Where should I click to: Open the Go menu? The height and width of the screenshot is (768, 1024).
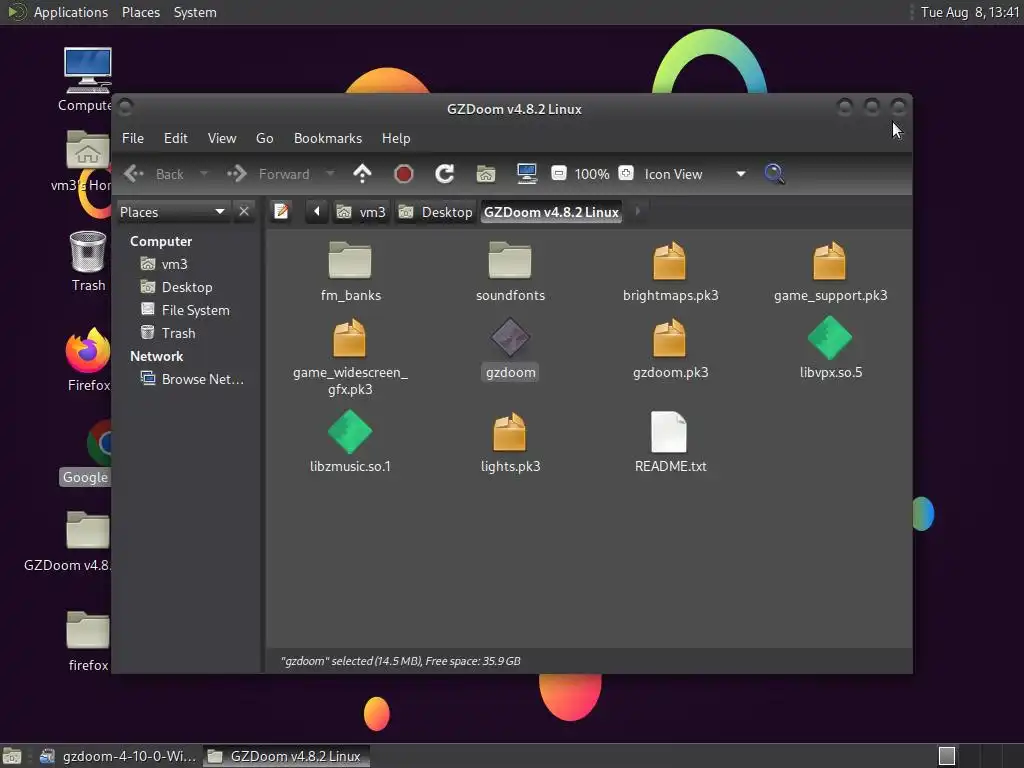point(264,138)
